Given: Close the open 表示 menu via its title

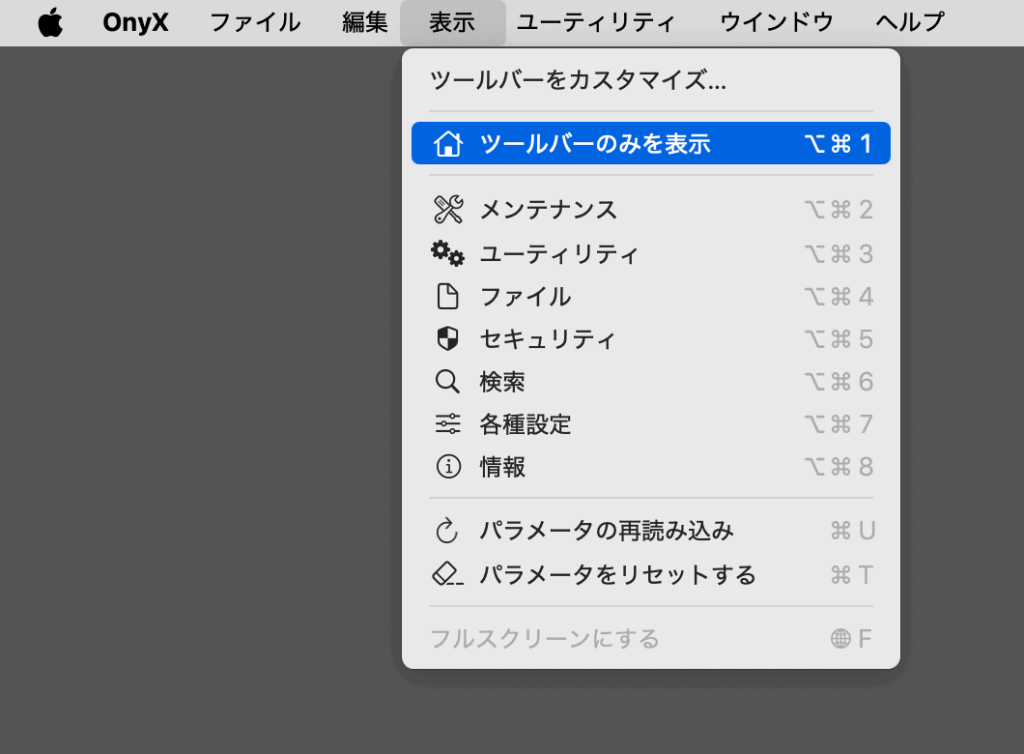Looking at the screenshot, I should pos(452,22).
